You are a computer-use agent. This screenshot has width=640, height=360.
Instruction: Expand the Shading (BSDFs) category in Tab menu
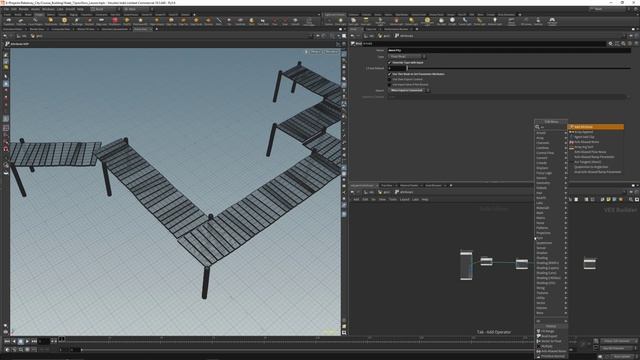[551, 263]
